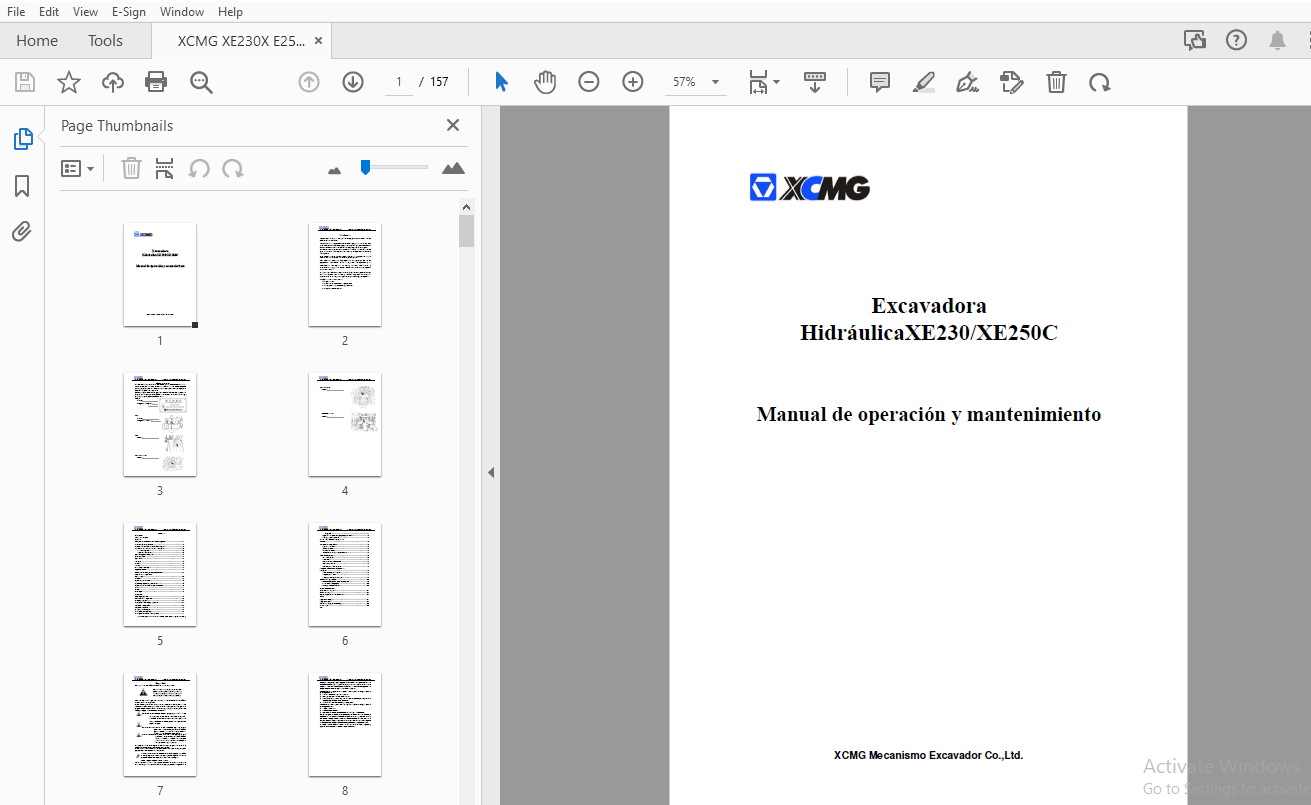1311x805 pixels.
Task: Open the Bookmarks sidebar panel
Action: (22, 186)
